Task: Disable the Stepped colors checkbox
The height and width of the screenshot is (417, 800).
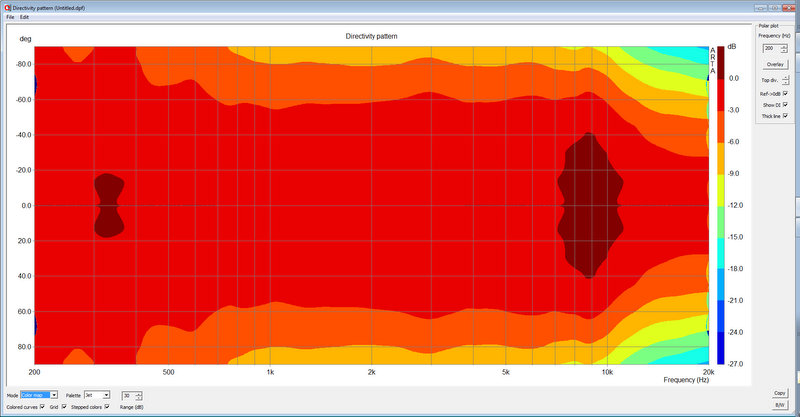Action: coord(107,408)
